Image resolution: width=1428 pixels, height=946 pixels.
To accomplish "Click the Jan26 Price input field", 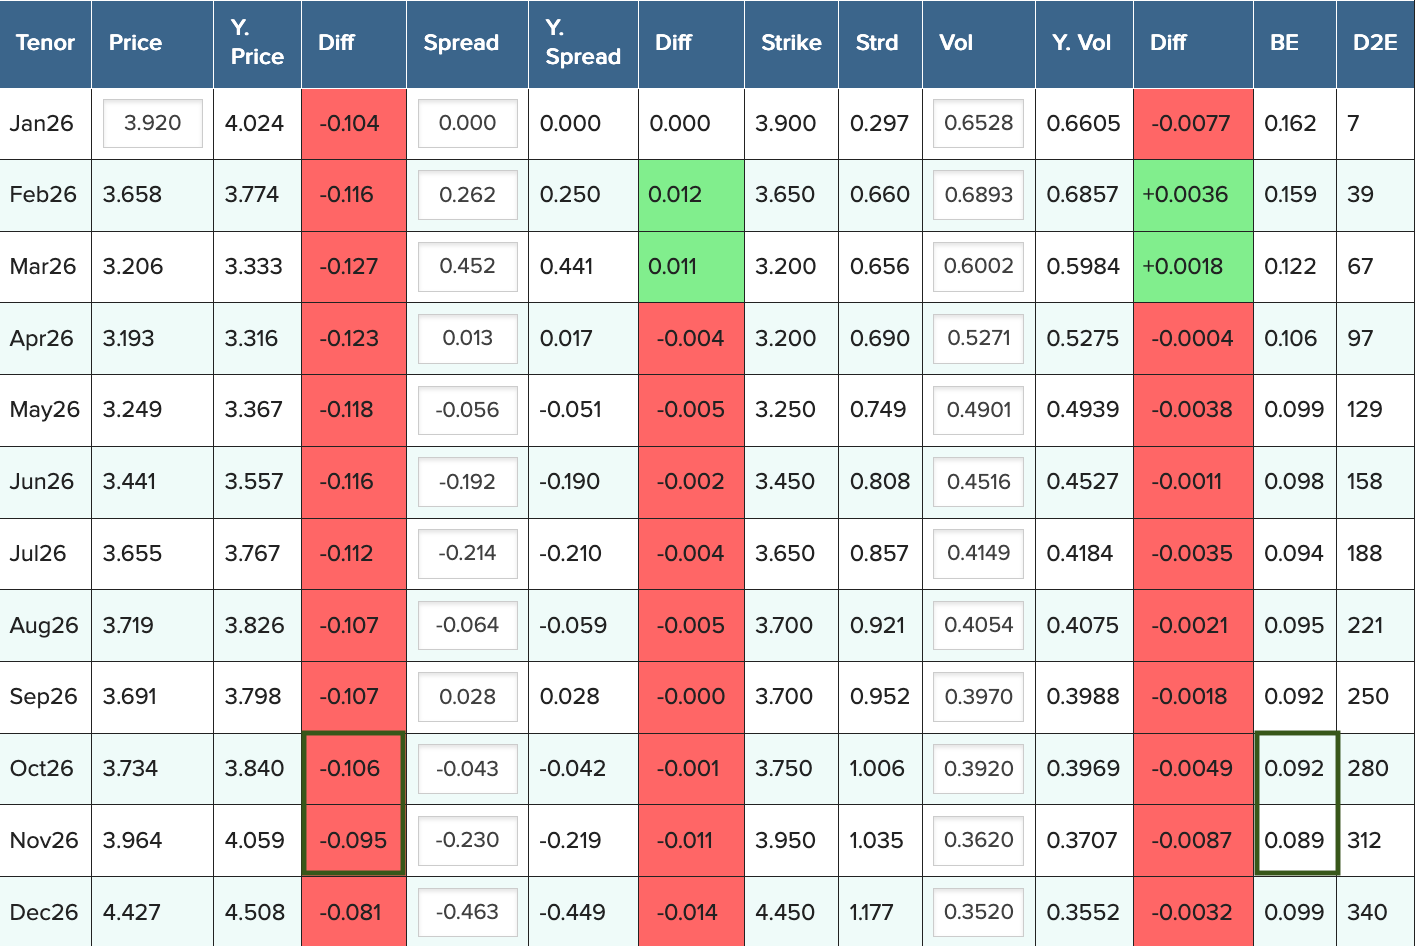I will [152, 123].
